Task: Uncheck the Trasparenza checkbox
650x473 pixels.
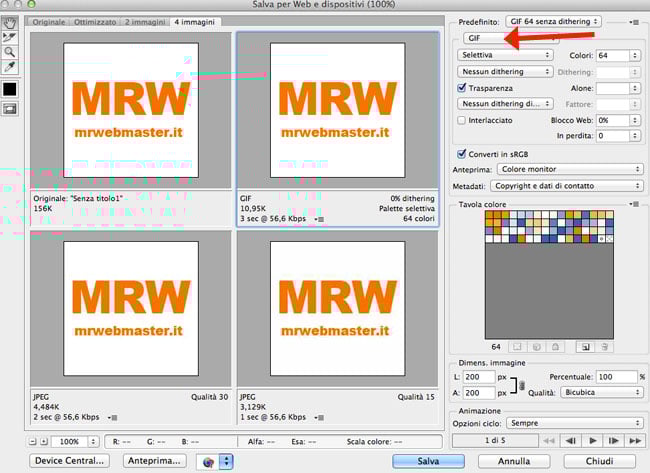Action: coord(461,88)
